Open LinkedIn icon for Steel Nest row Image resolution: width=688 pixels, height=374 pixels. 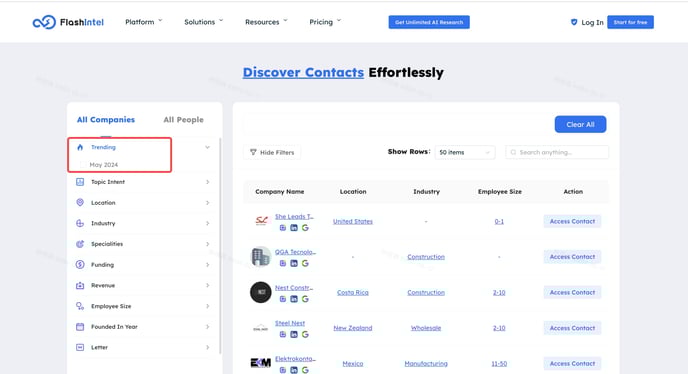294,334
